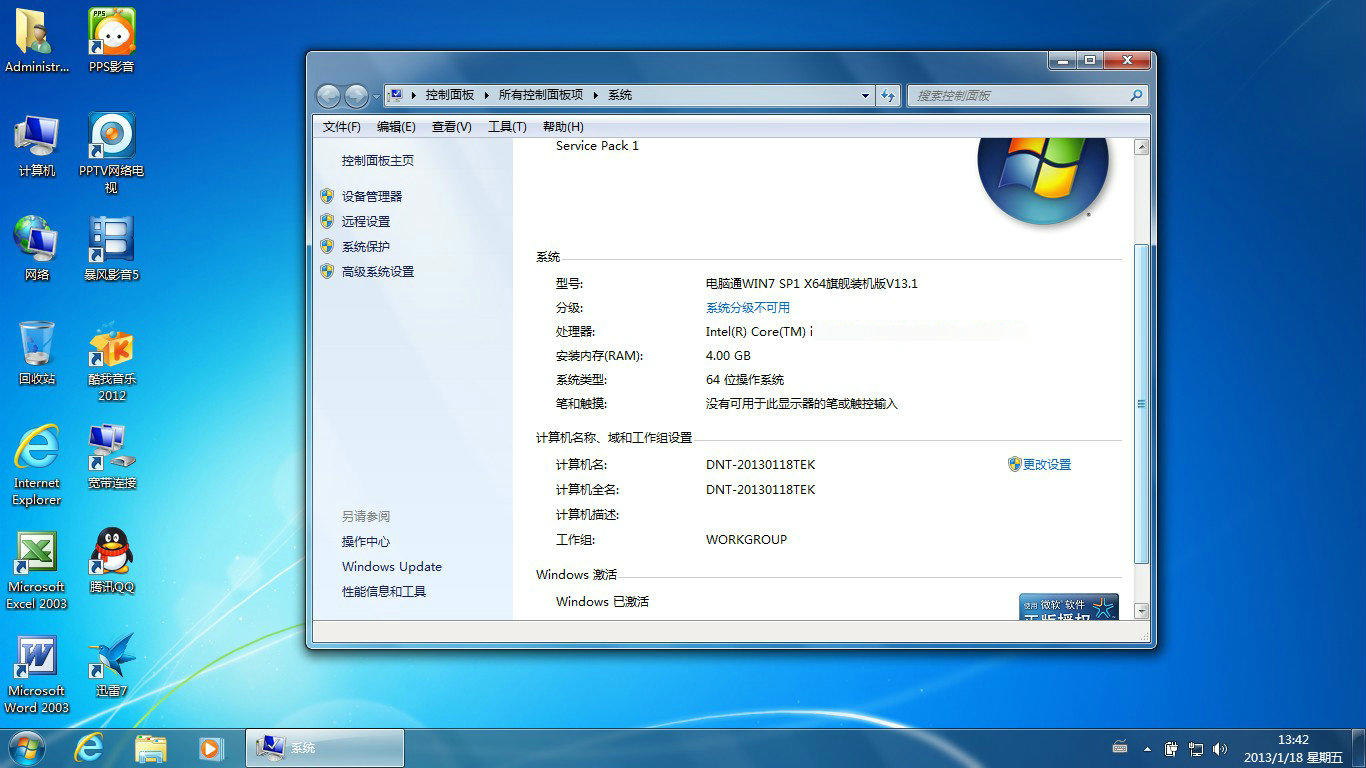The height and width of the screenshot is (768, 1366).
Task: Open 性能信息和工具 link
Action: (384, 591)
